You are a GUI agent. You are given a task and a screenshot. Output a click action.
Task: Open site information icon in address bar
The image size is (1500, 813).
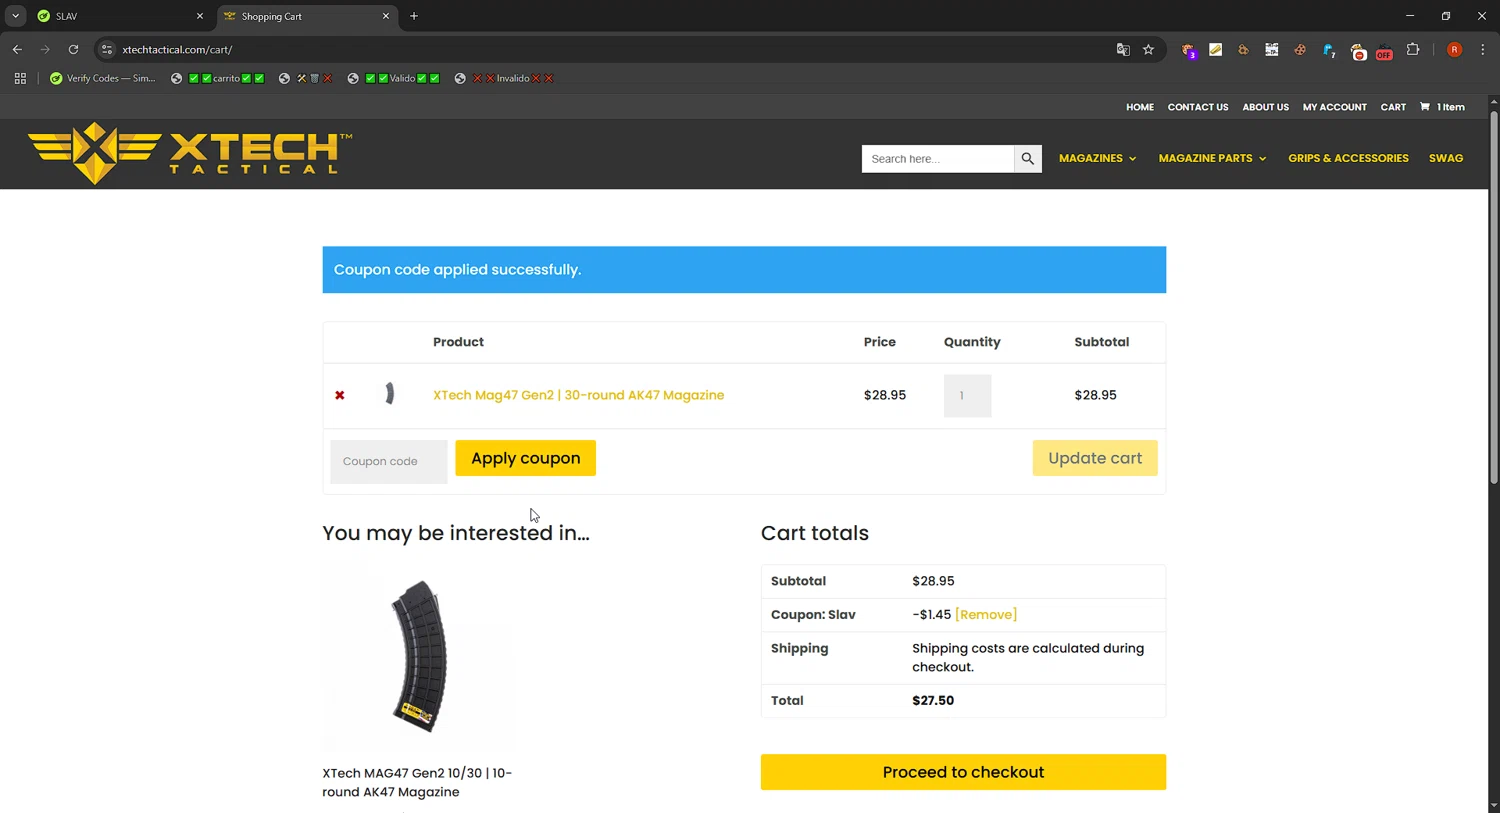(107, 49)
